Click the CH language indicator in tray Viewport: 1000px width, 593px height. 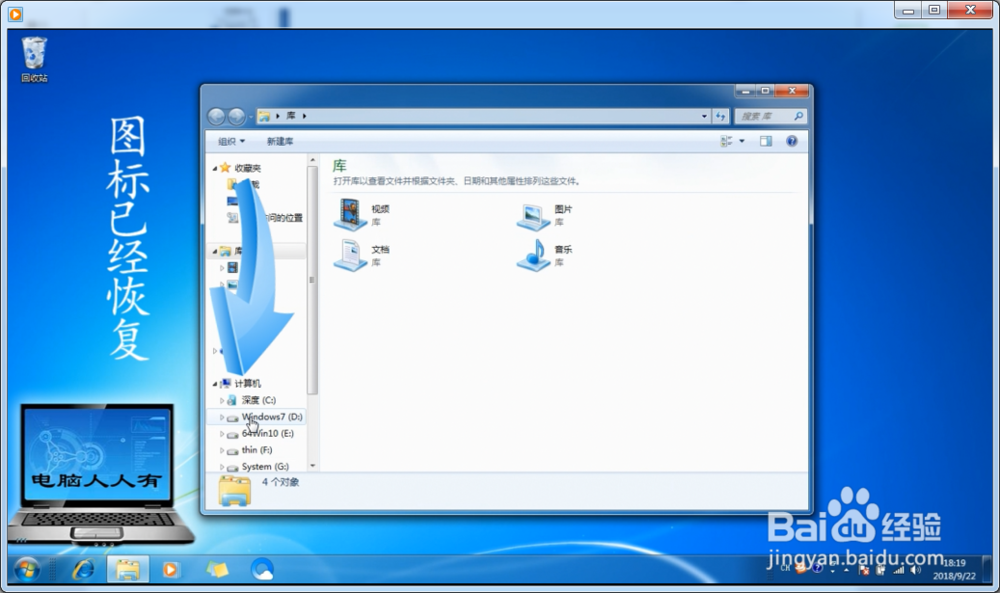785,567
